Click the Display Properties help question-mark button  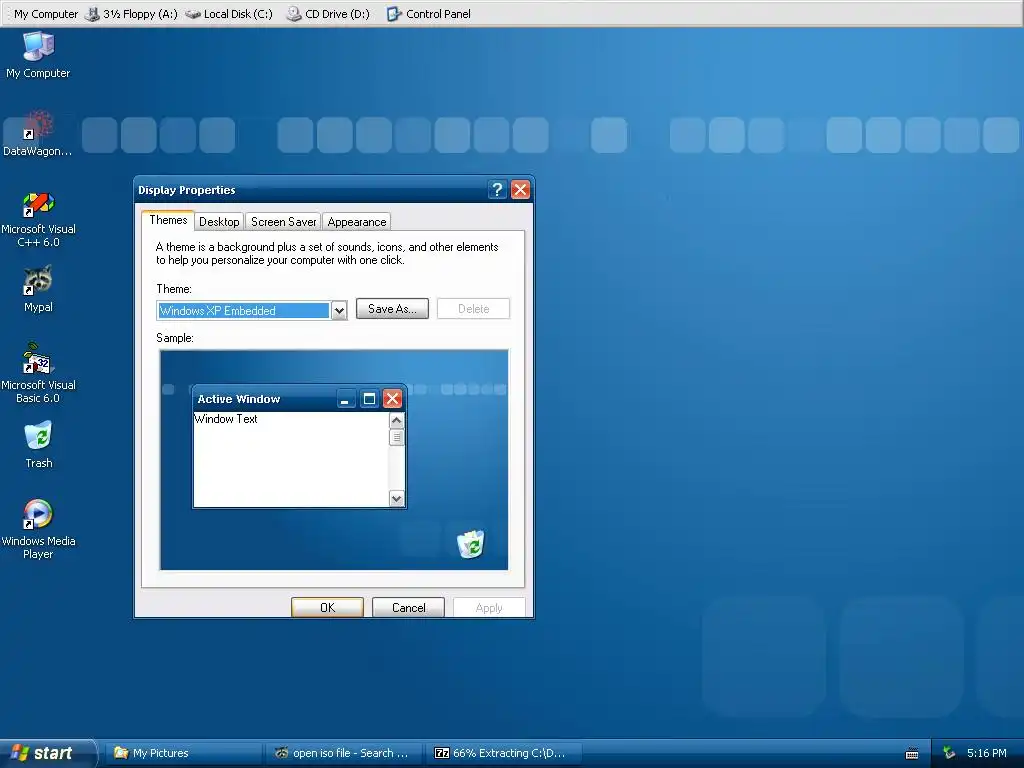tap(498, 189)
